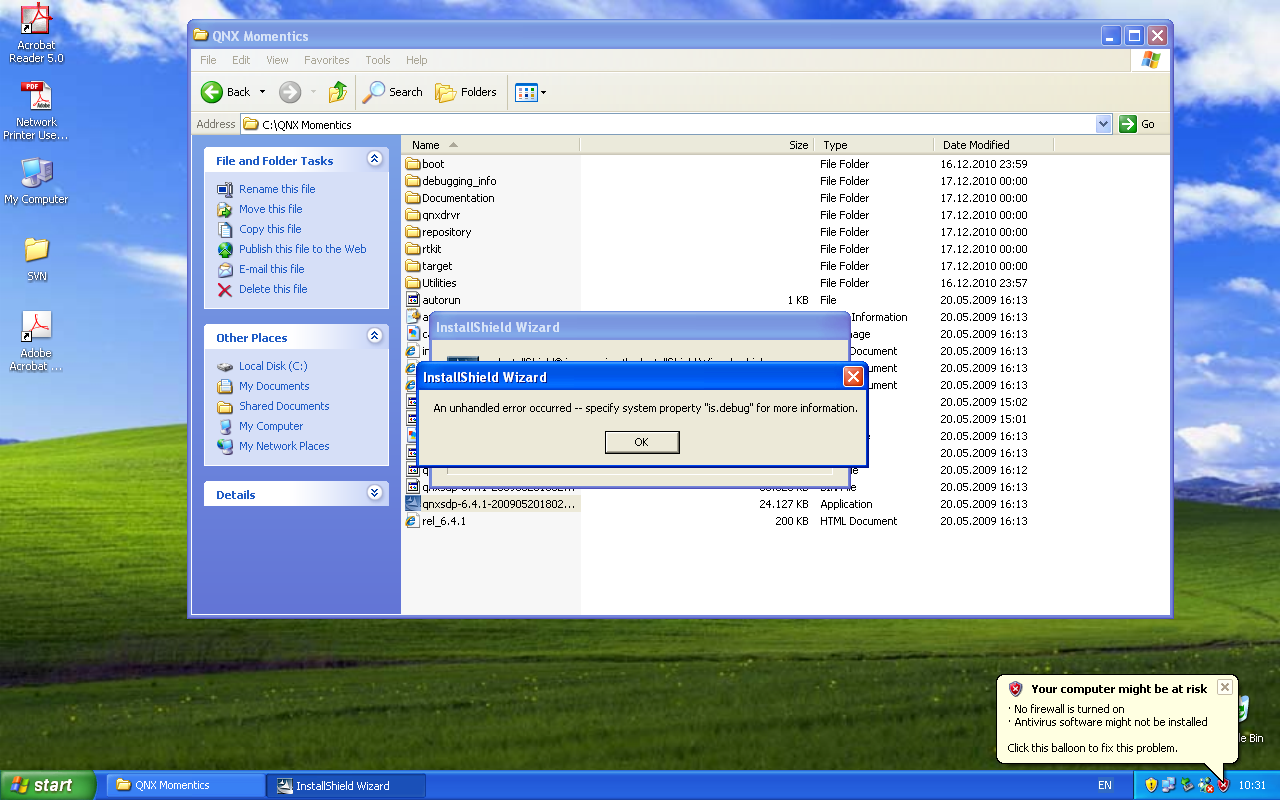
Task: Open the Views dropdown in toolbar
Action: tap(530, 92)
